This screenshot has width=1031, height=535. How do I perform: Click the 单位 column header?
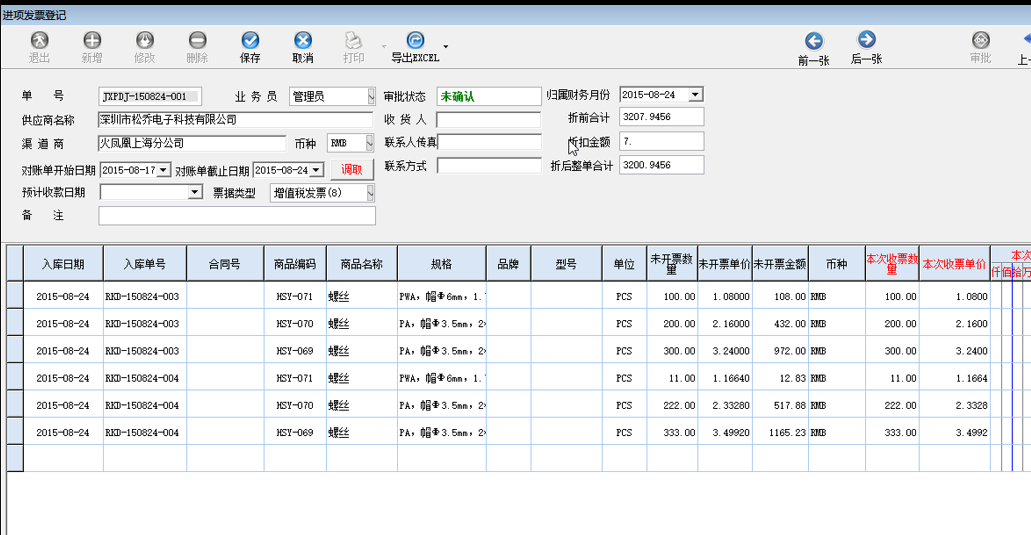click(x=624, y=264)
